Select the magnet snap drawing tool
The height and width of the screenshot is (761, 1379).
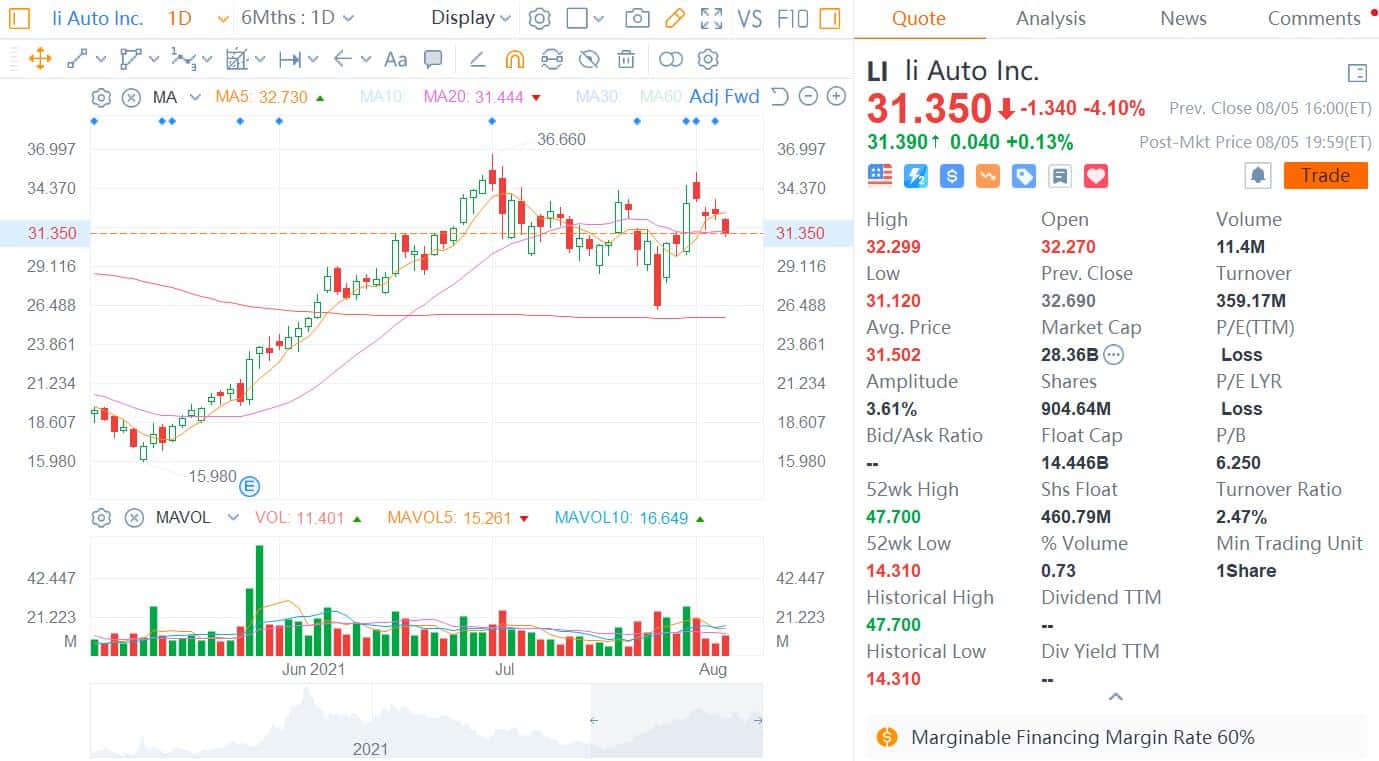pos(514,59)
